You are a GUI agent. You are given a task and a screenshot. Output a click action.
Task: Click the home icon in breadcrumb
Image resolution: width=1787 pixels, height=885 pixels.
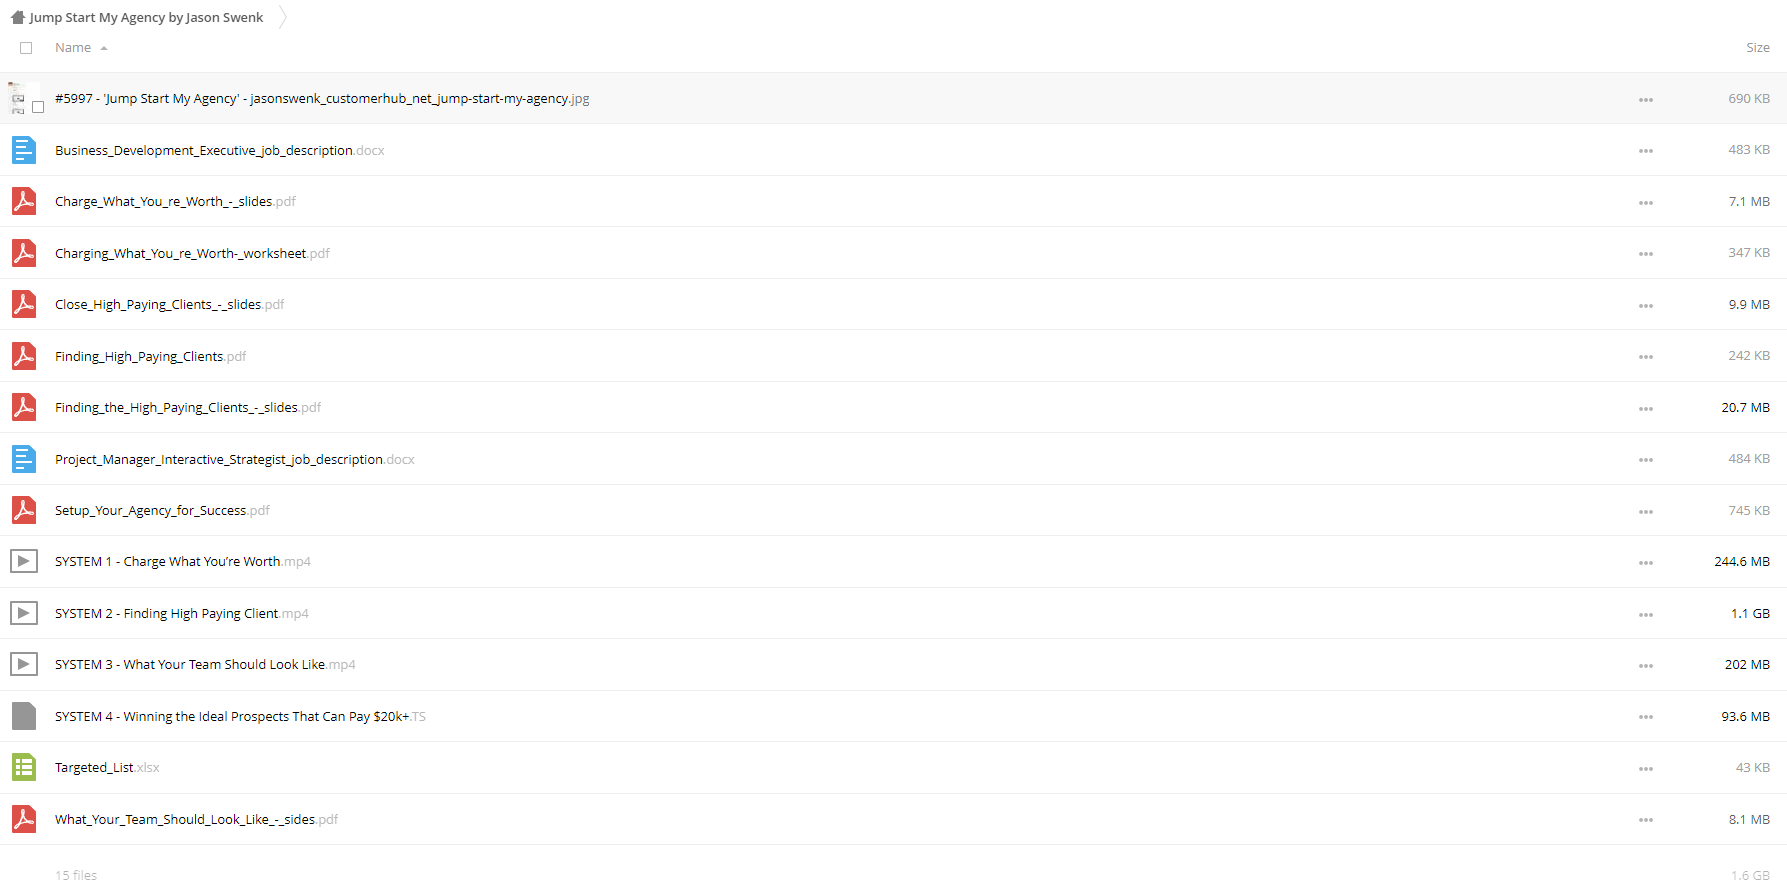point(17,17)
